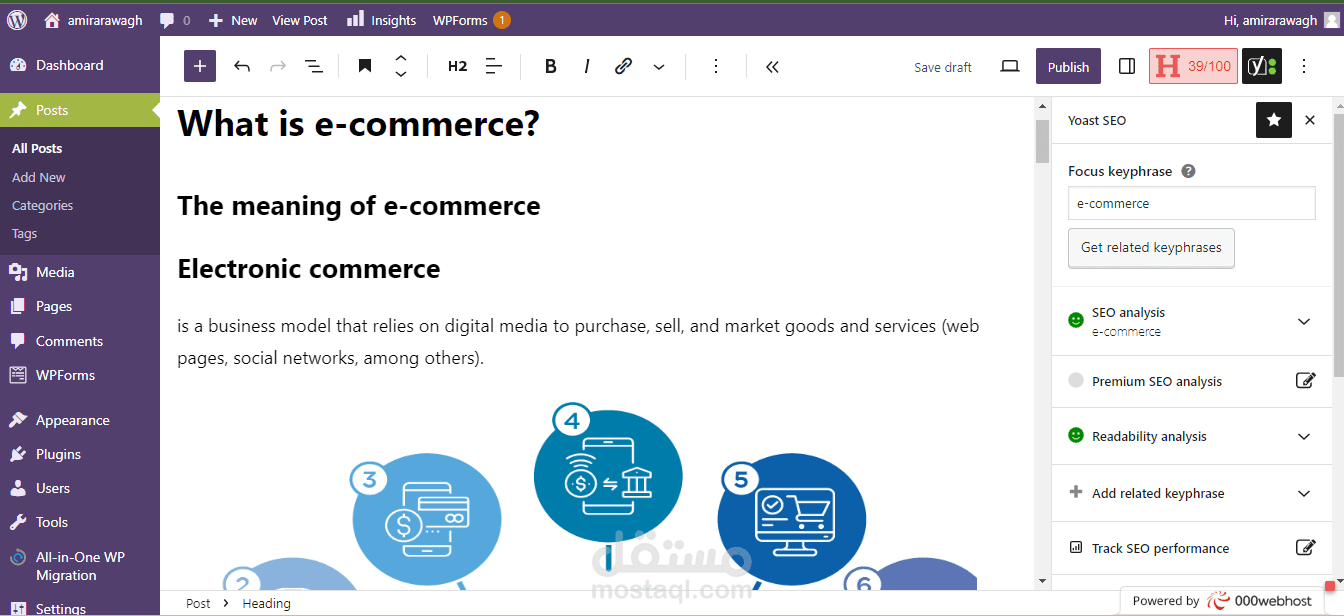Viewport: 1344px width, 616px height.
Task: Redo the last undone edit
Action: [278, 66]
